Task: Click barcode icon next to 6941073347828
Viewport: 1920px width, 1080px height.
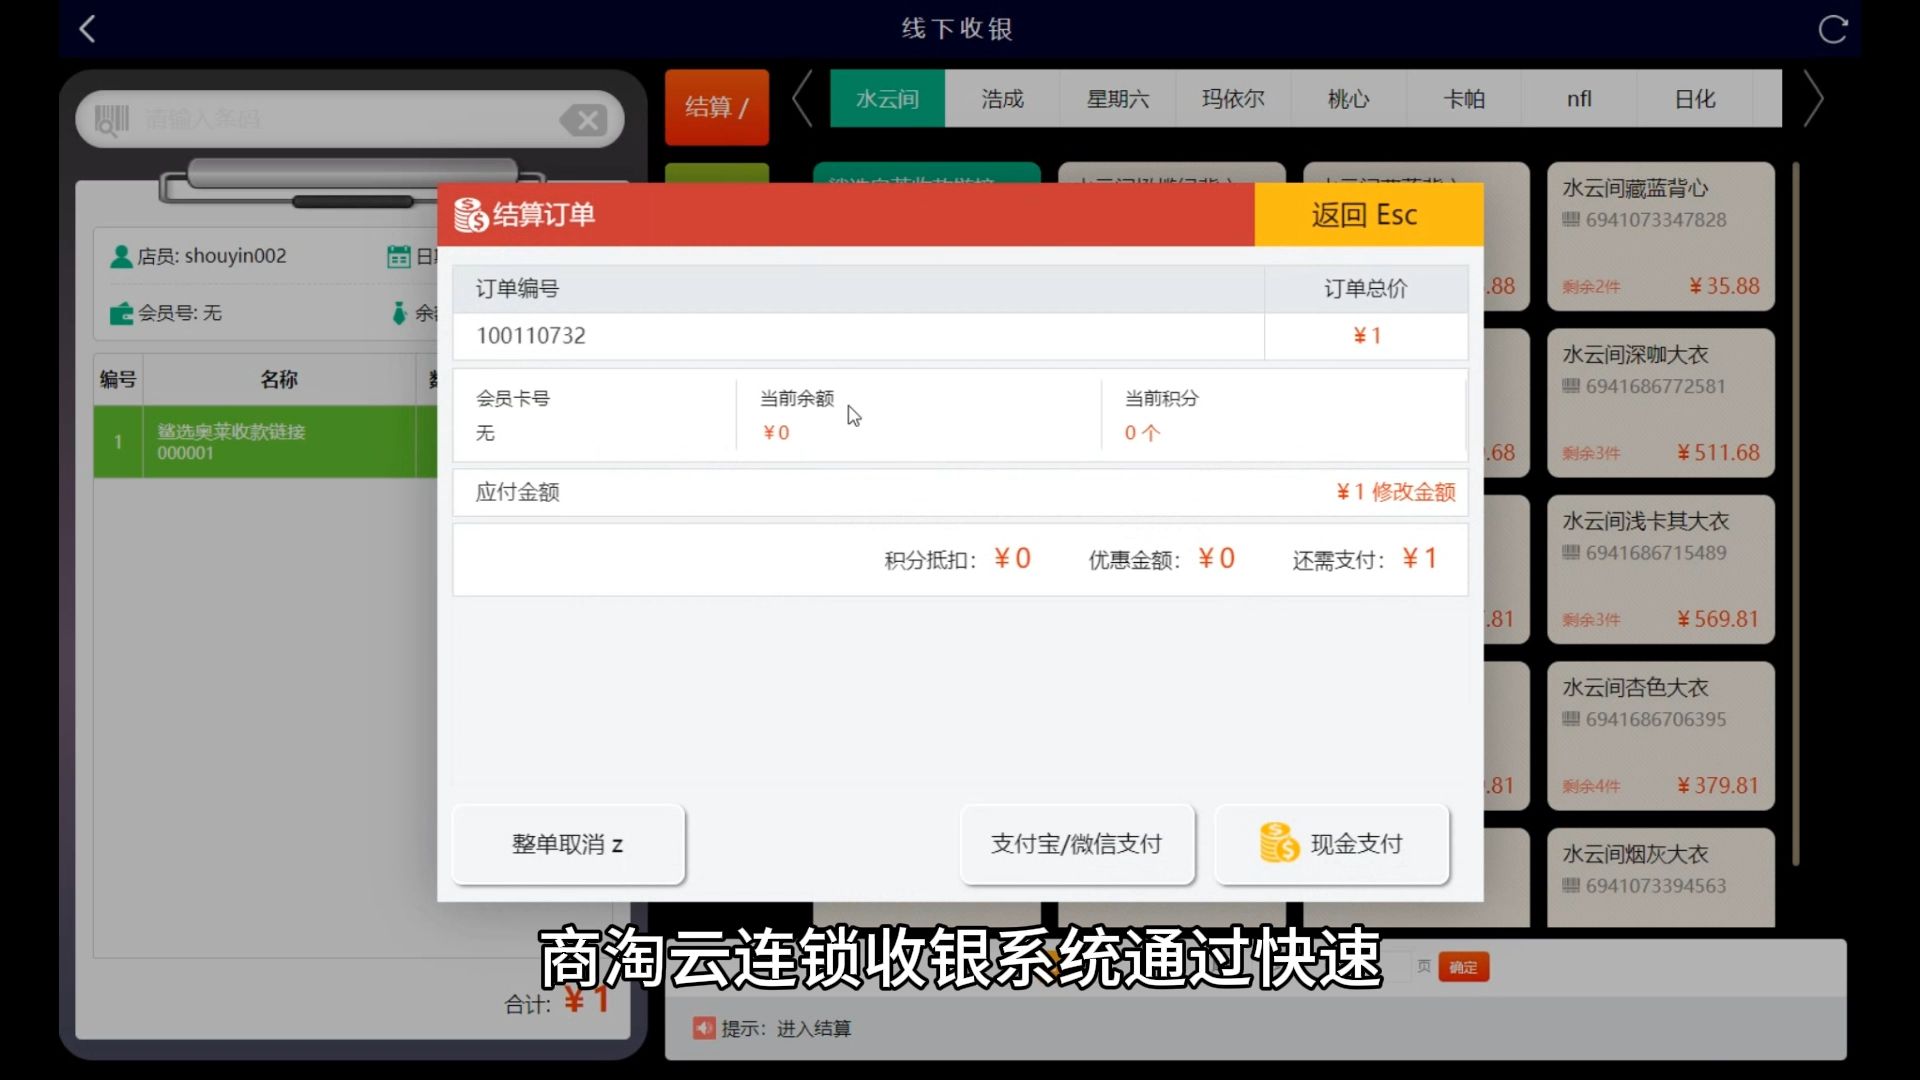Action: [x=1571, y=220]
